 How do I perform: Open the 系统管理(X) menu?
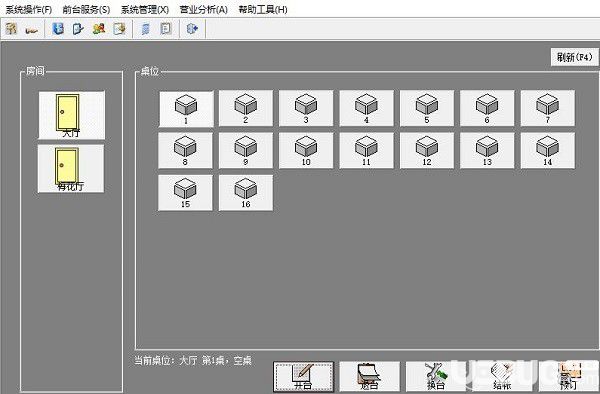145,9
